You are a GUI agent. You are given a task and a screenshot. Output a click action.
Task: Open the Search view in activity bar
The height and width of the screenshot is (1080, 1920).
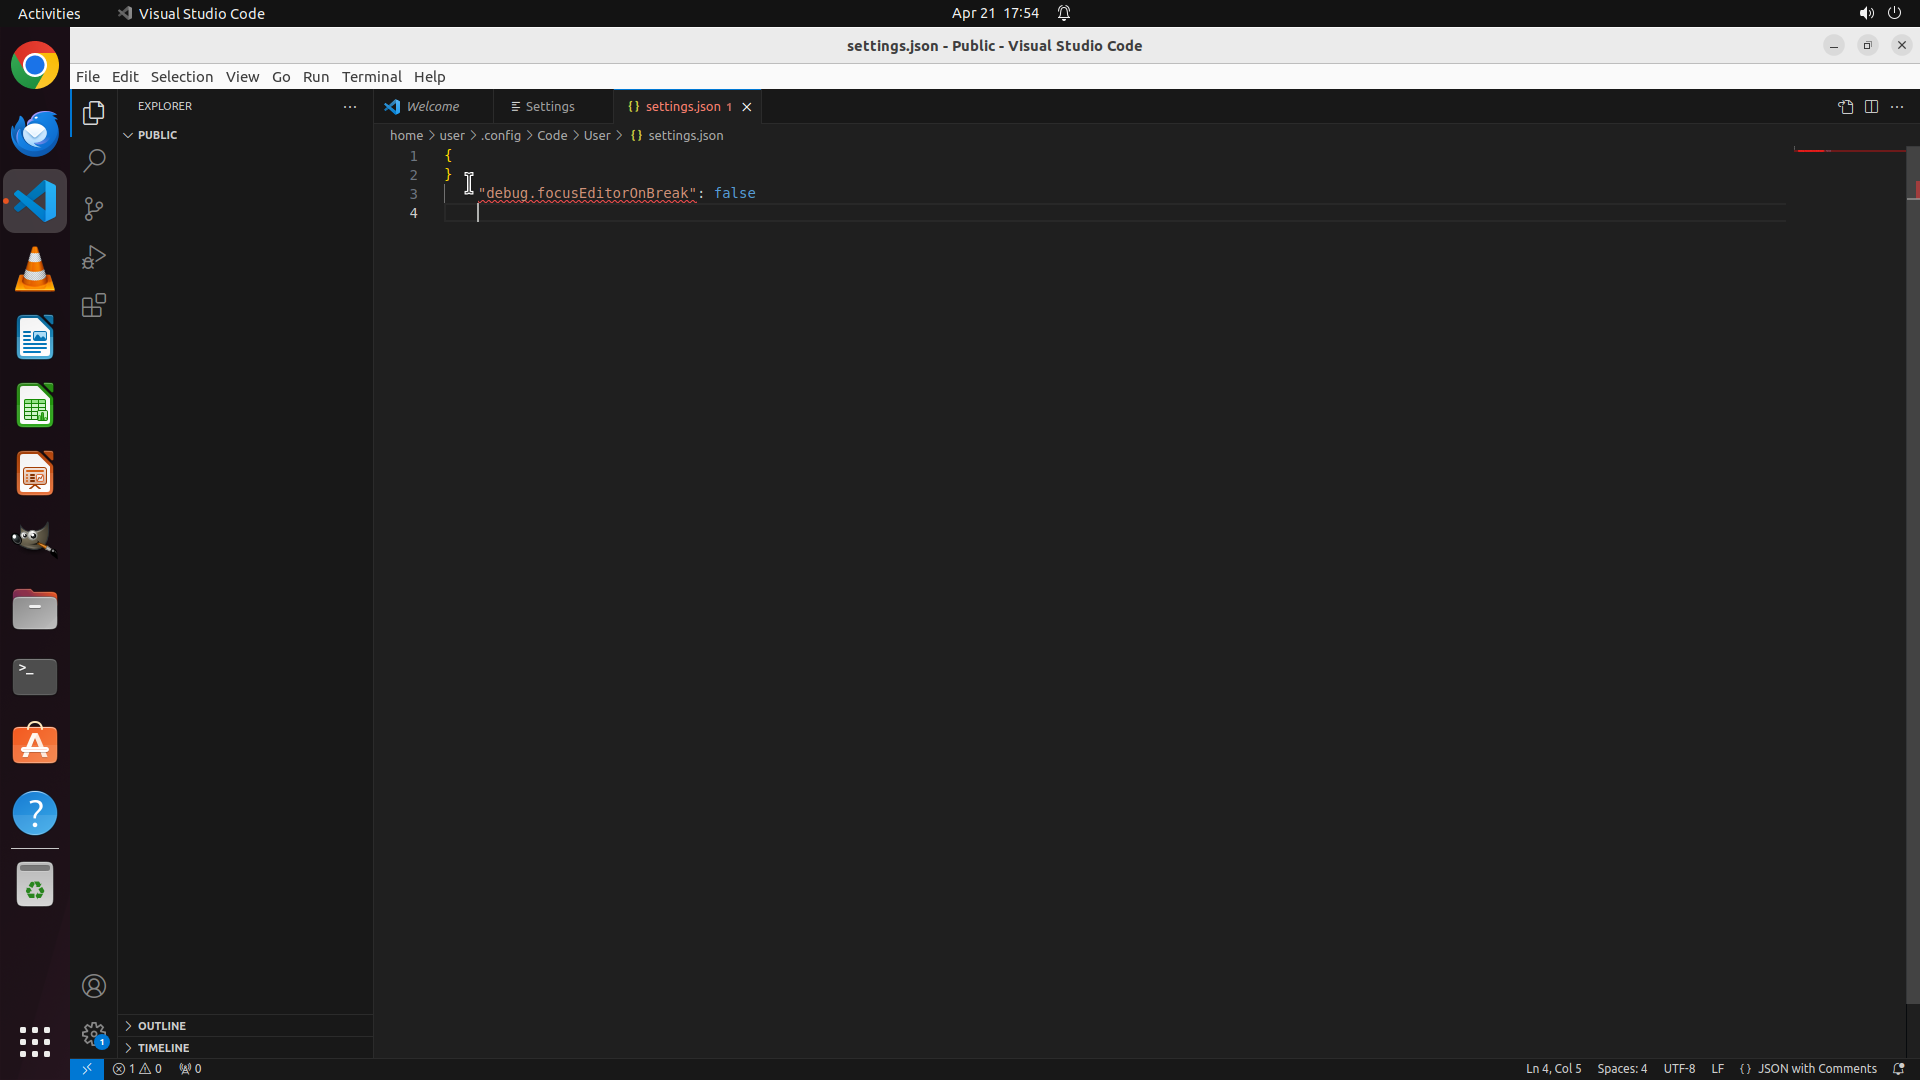[94, 161]
